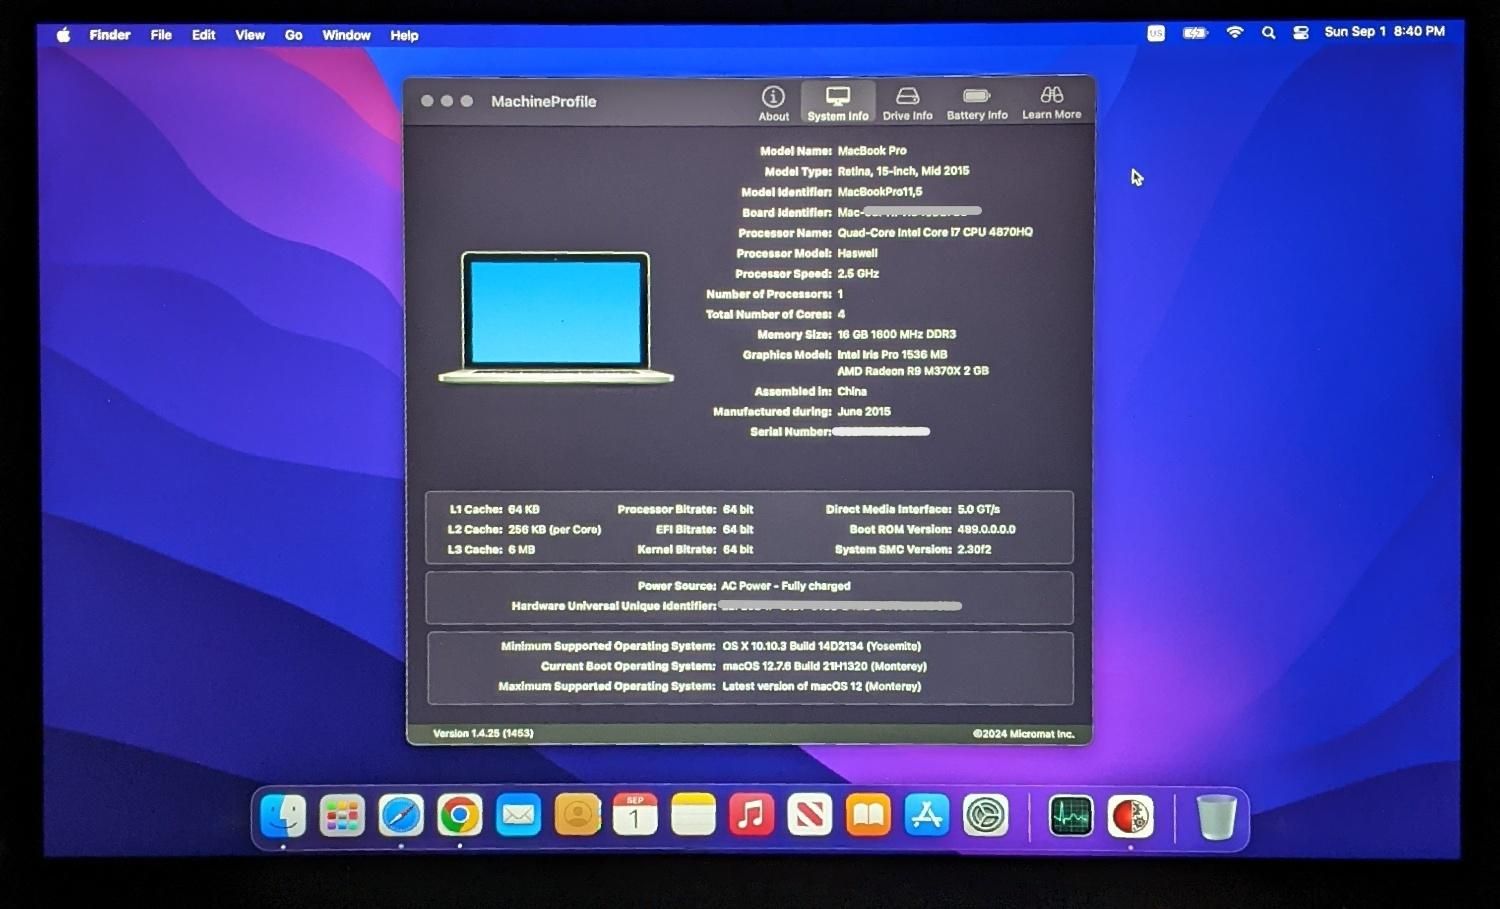Image resolution: width=1500 pixels, height=909 pixels.
Task: Click Version 1.4.25 (1453) in footer
Action: click(x=483, y=733)
